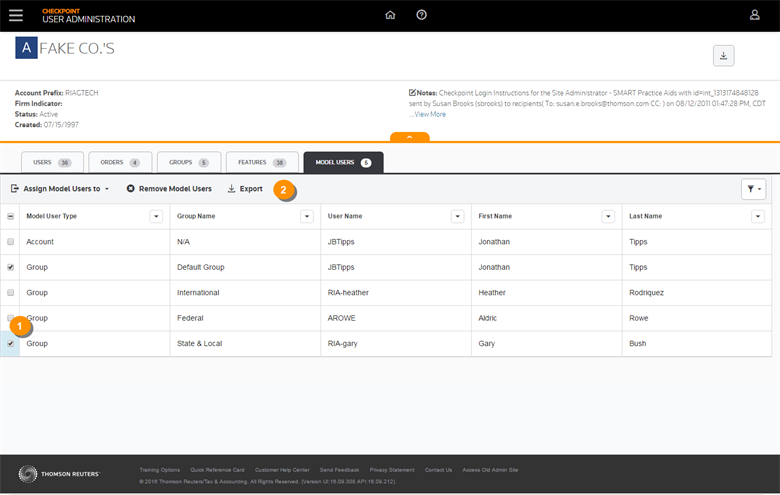Image resolution: width=780 pixels, height=495 pixels.
Task: Switch to the Features tab
Action: tap(258, 162)
